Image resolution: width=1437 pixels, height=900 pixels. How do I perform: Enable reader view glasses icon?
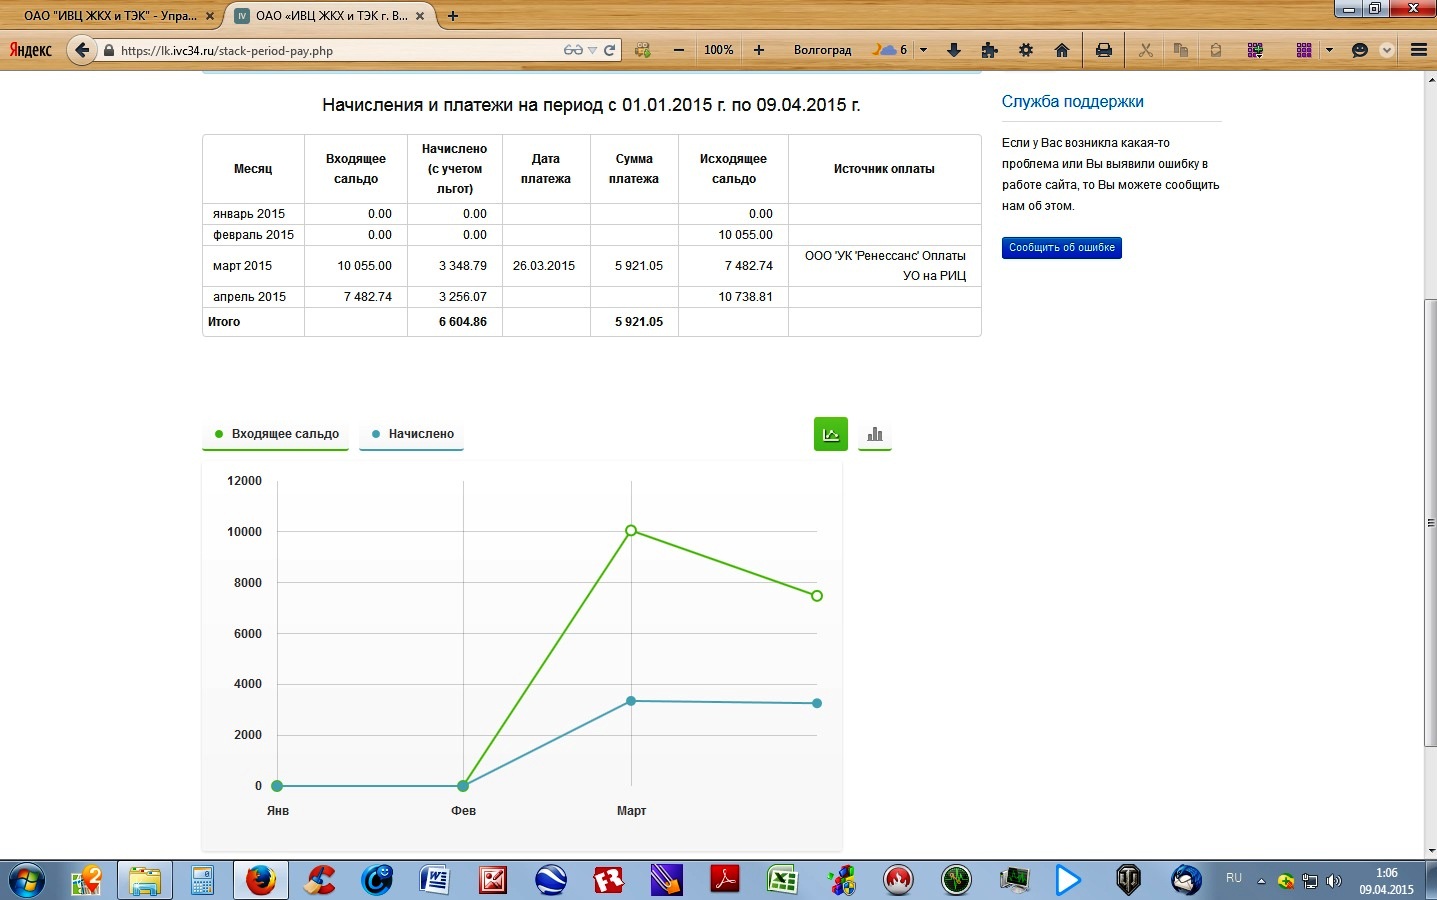click(572, 50)
